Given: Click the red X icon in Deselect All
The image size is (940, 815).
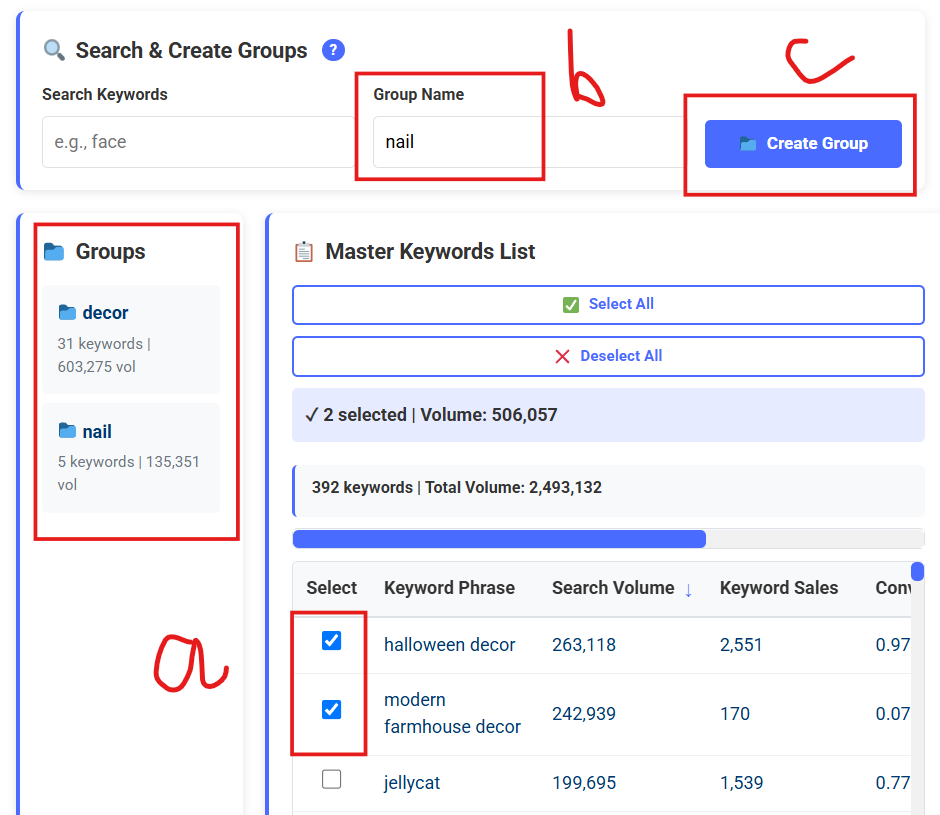Looking at the screenshot, I should pyautogui.click(x=562, y=357).
